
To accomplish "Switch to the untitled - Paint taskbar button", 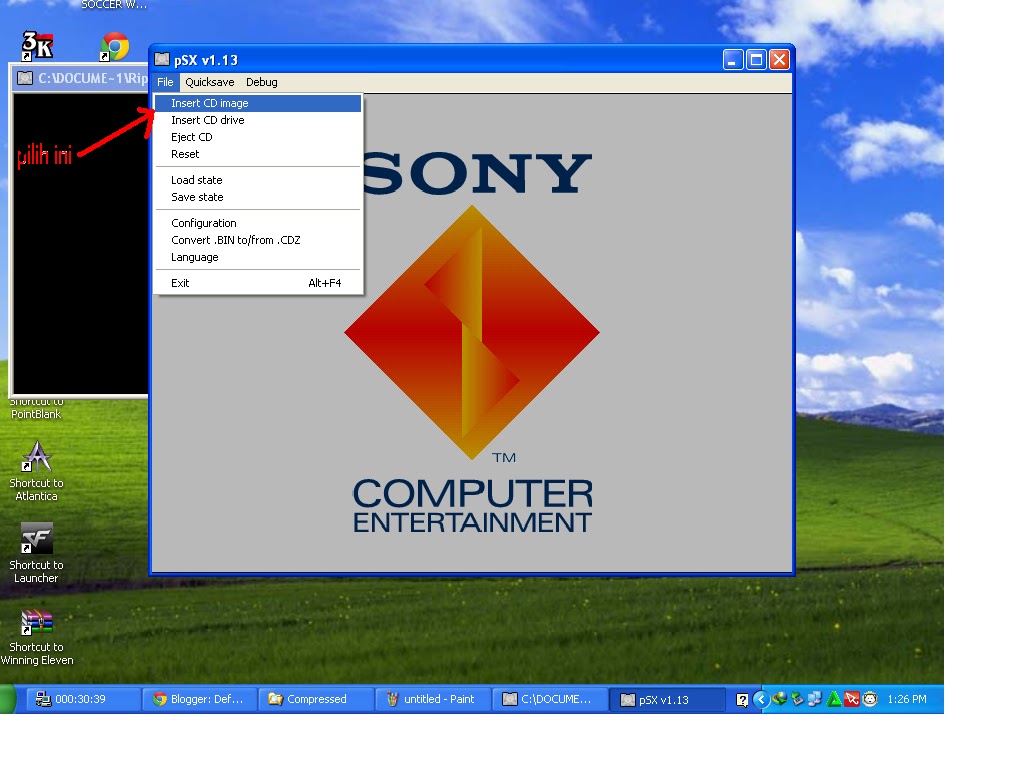I will pos(432,699).
